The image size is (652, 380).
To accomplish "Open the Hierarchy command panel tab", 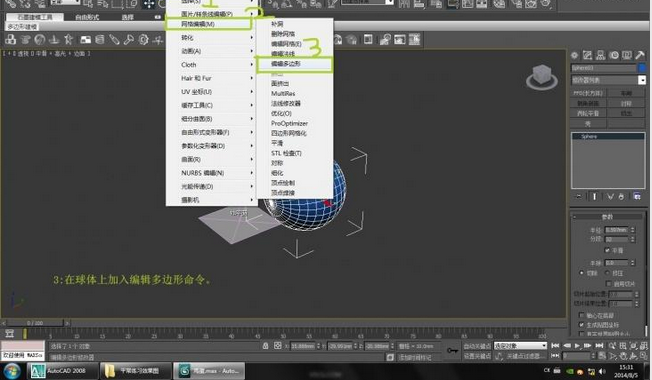I will 600,55.
